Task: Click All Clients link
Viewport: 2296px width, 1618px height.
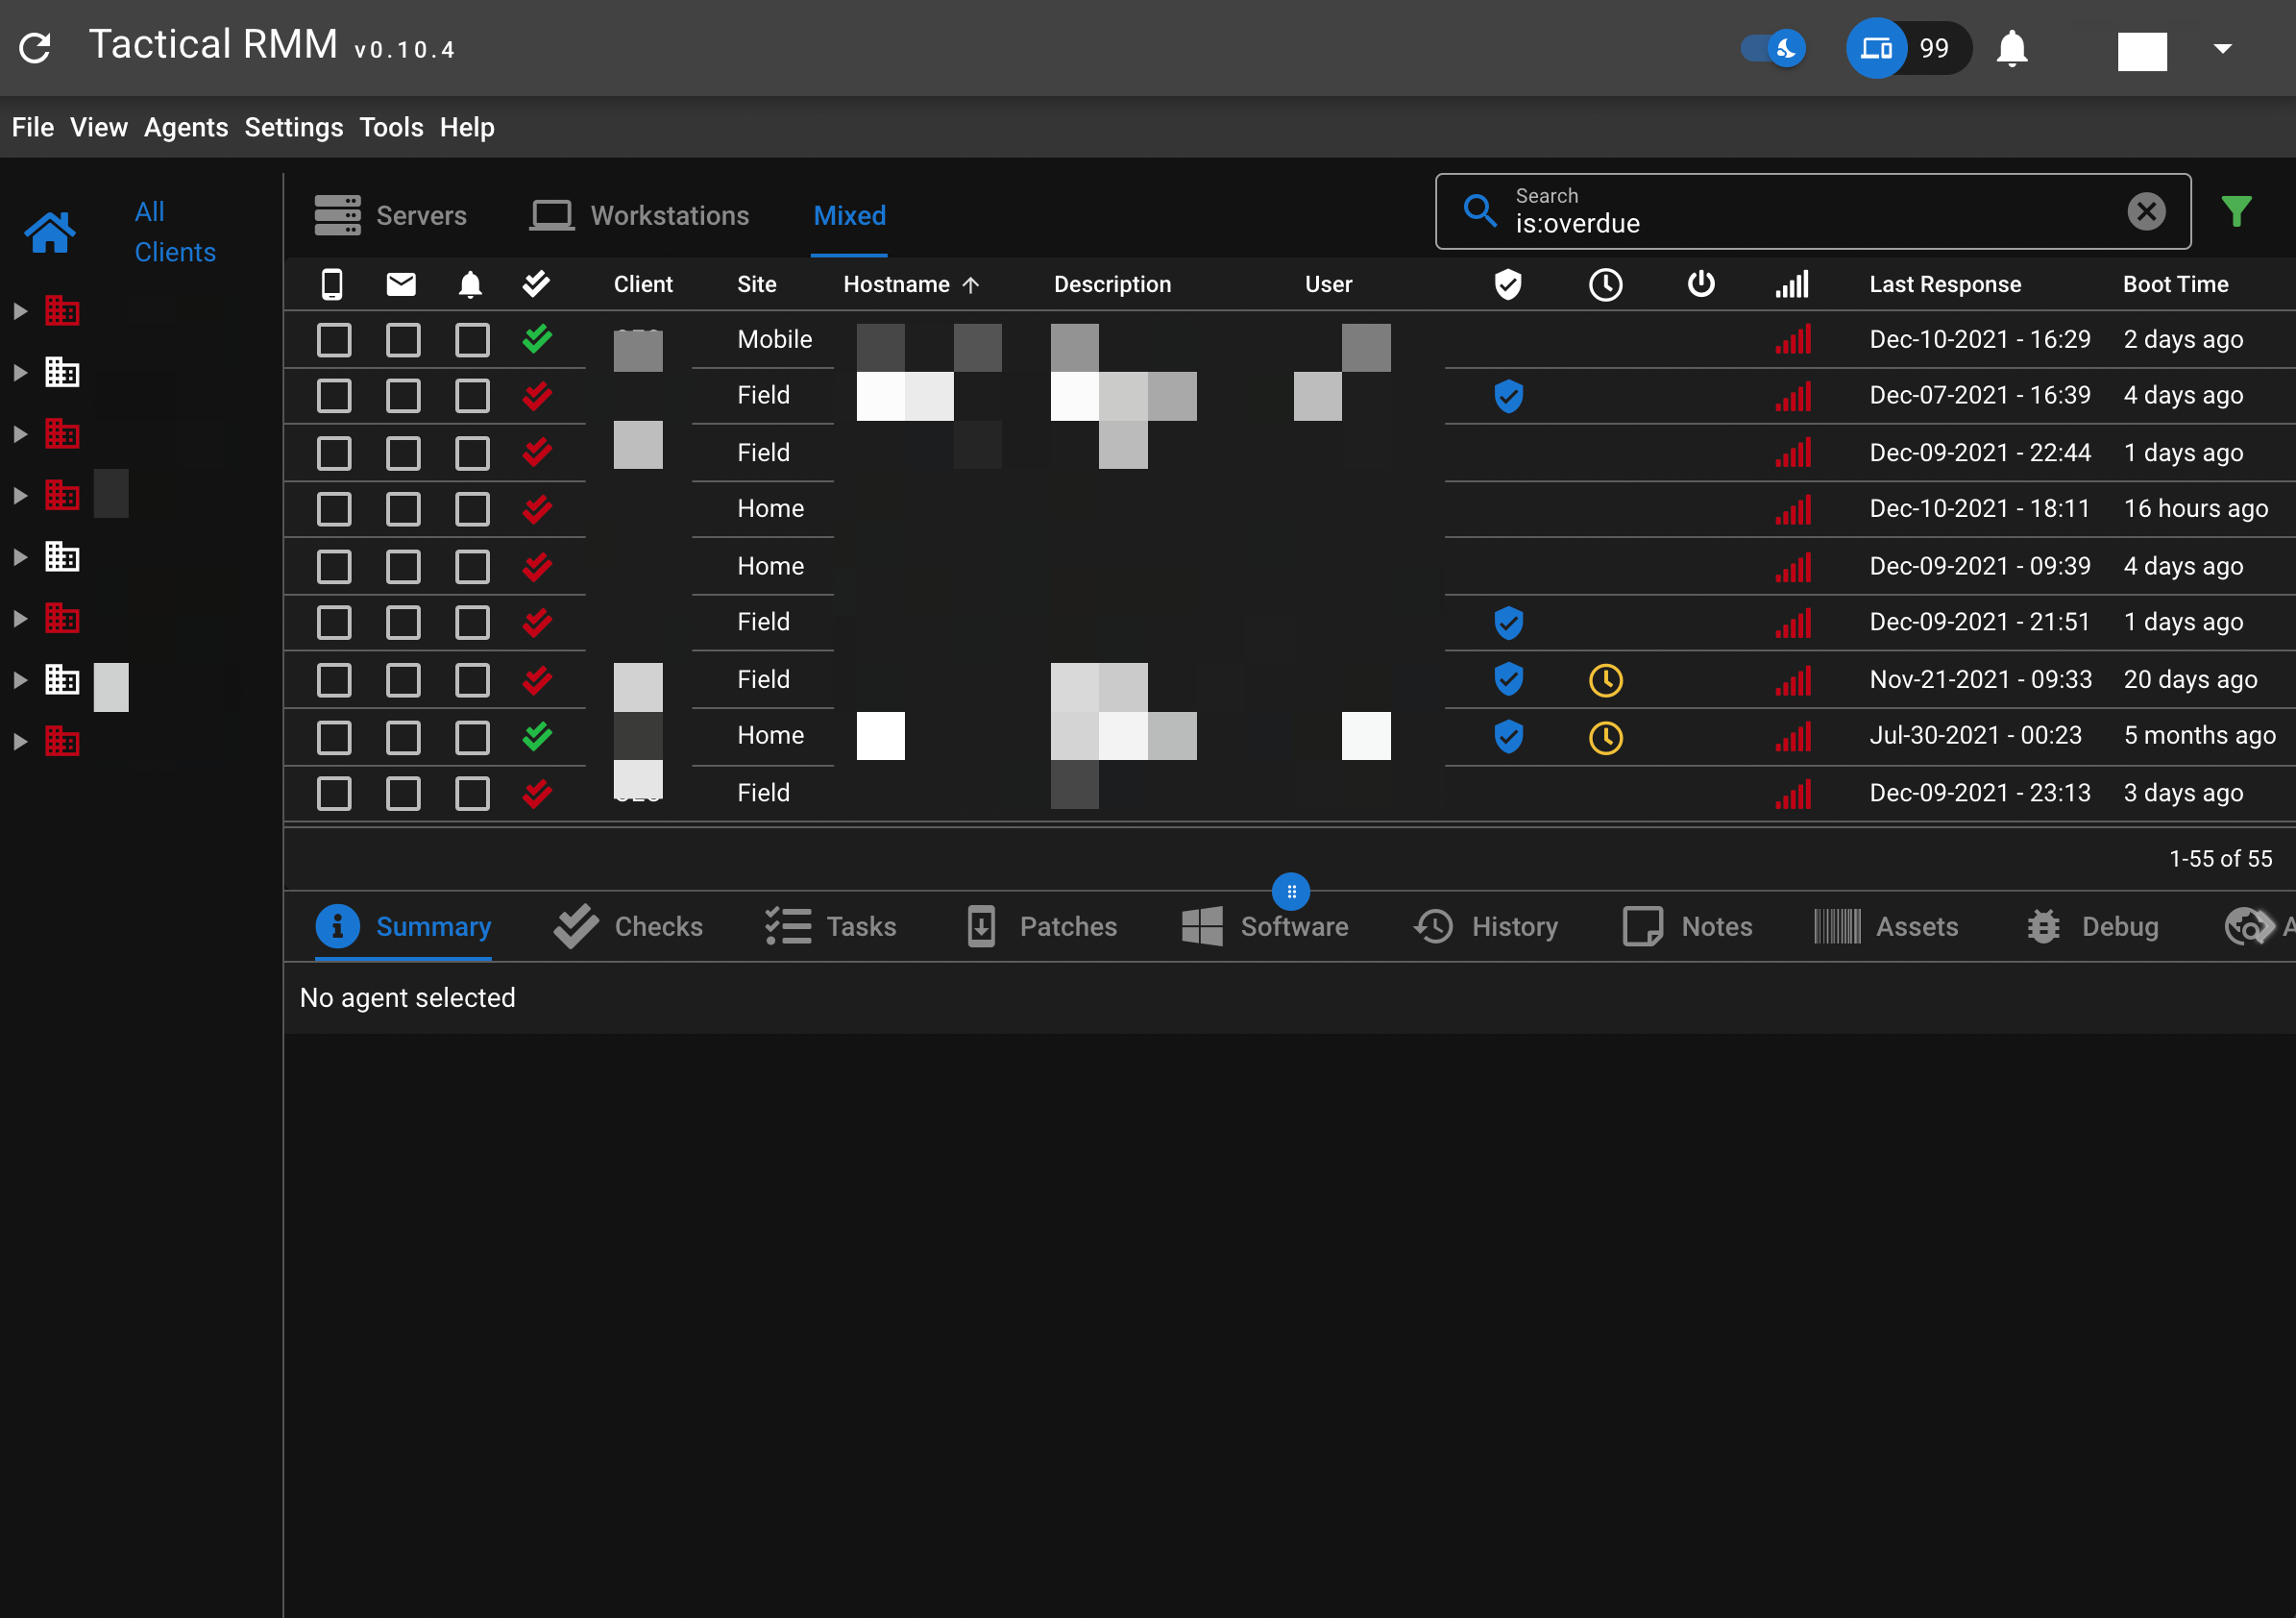Action: point(174,231)
